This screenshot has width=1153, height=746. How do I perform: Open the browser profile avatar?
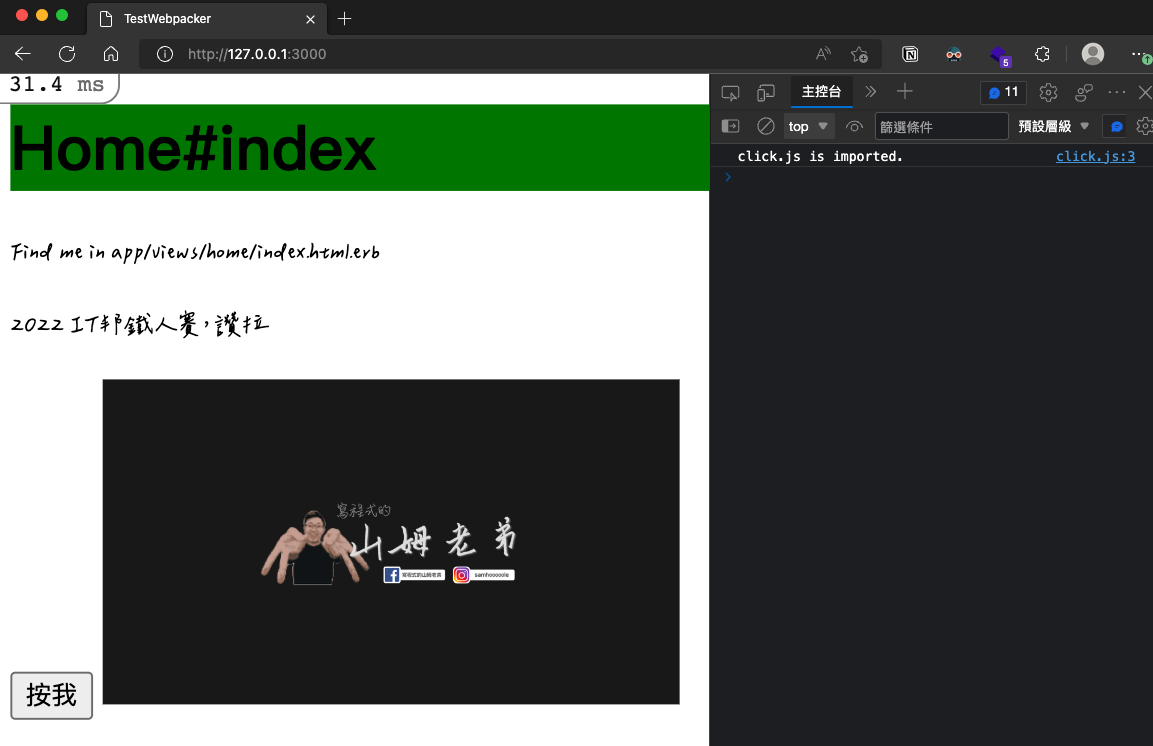1093,54
